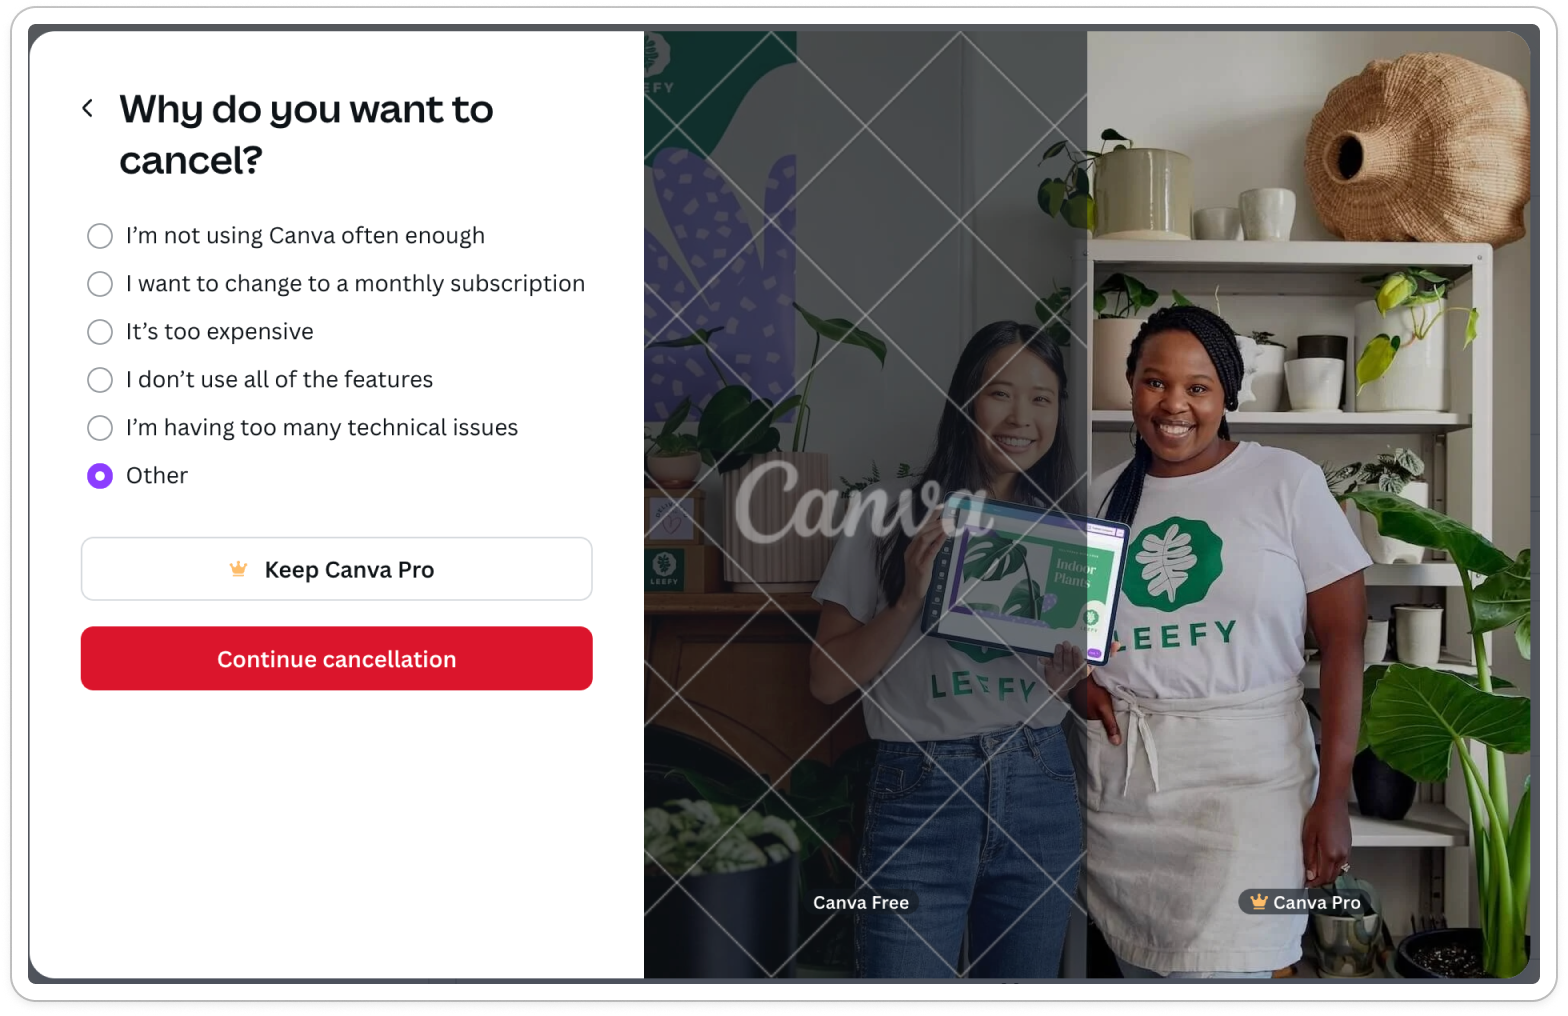
Task: Click the "Other" option label text
Action: point(157,476)
